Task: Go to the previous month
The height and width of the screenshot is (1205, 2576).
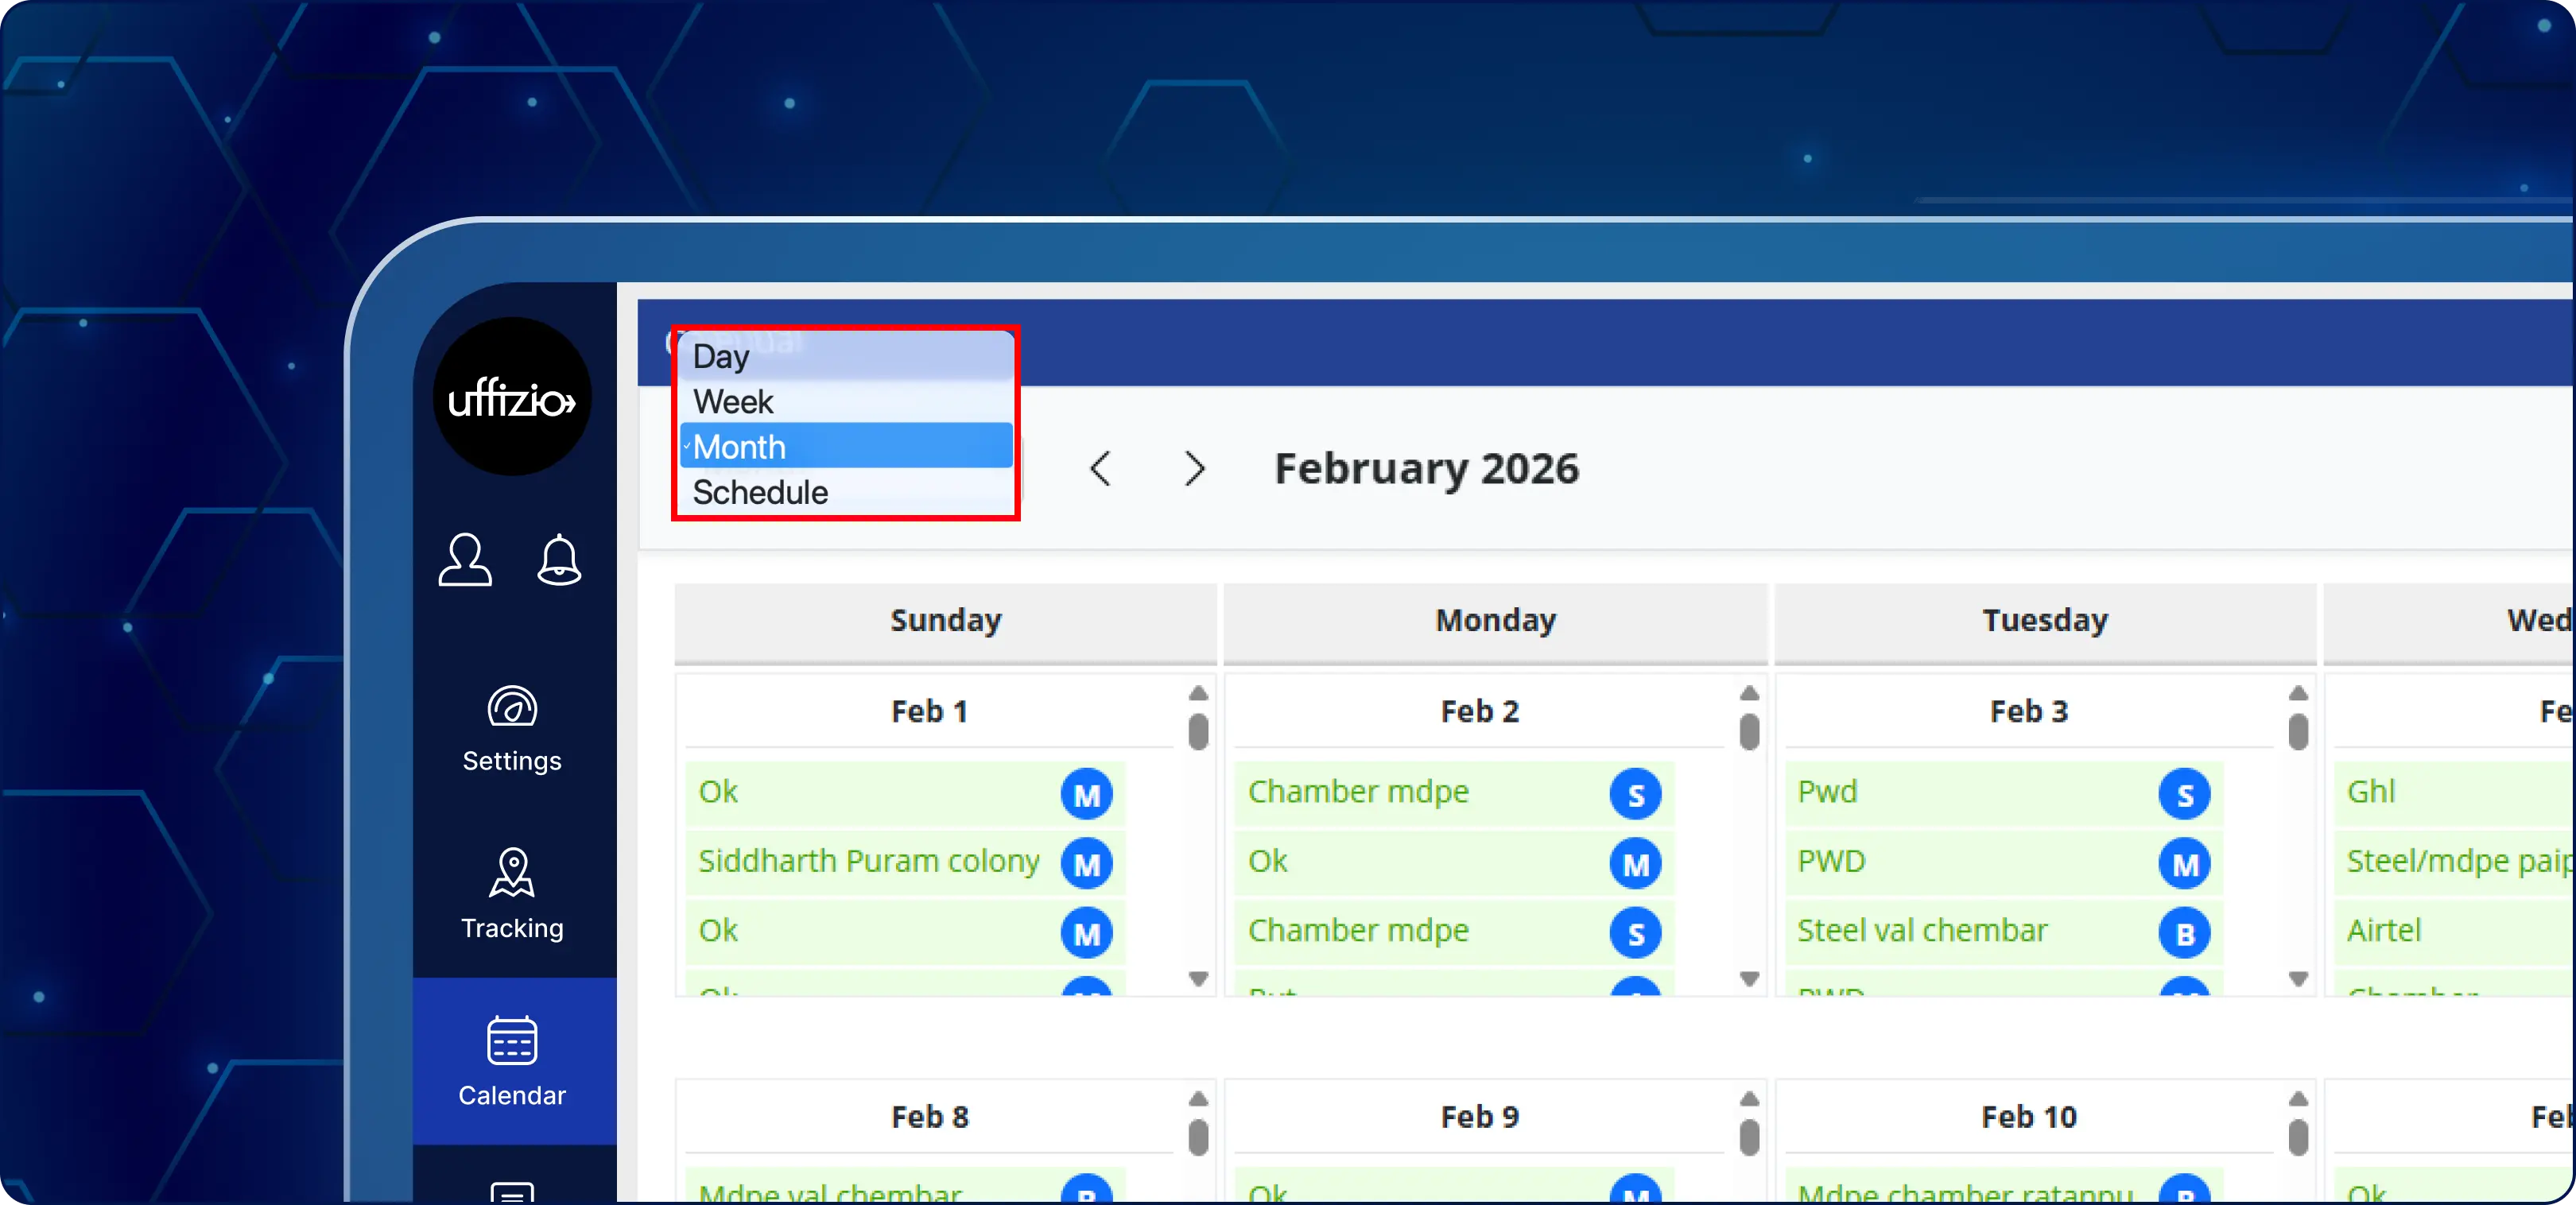Action: 1101,468
